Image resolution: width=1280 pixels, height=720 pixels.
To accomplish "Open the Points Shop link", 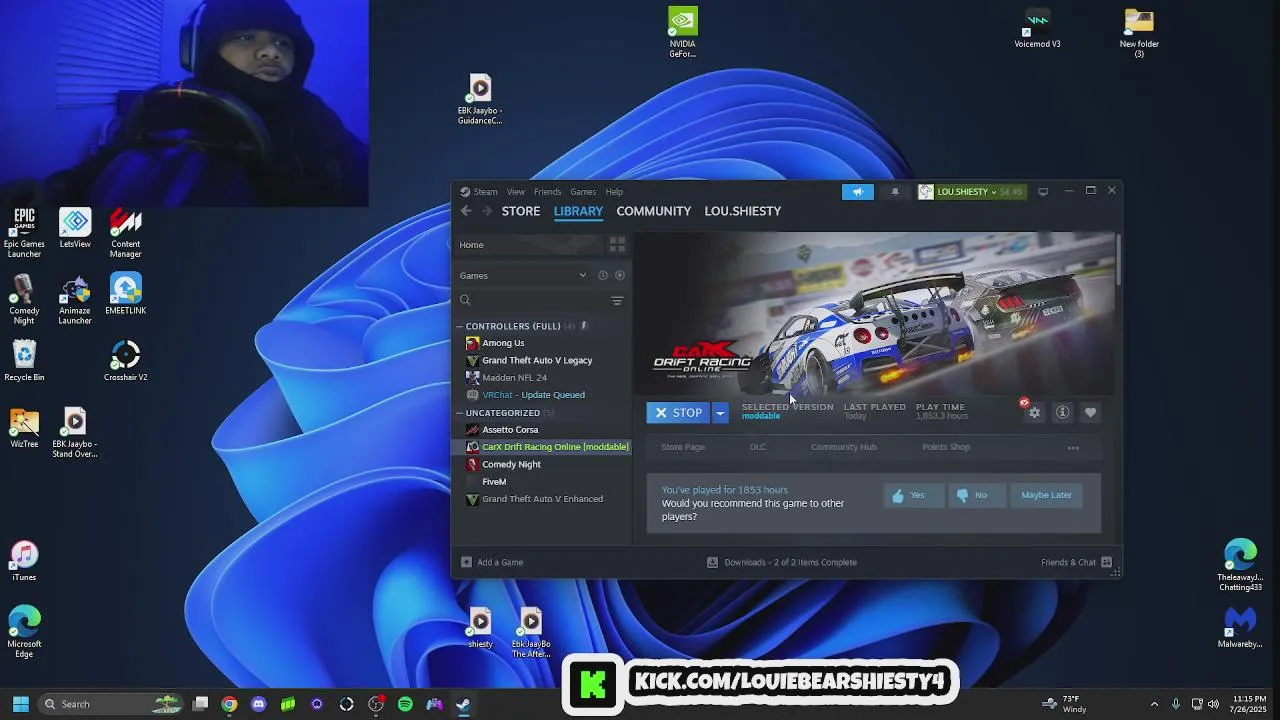I will click(x=946, y=447).
